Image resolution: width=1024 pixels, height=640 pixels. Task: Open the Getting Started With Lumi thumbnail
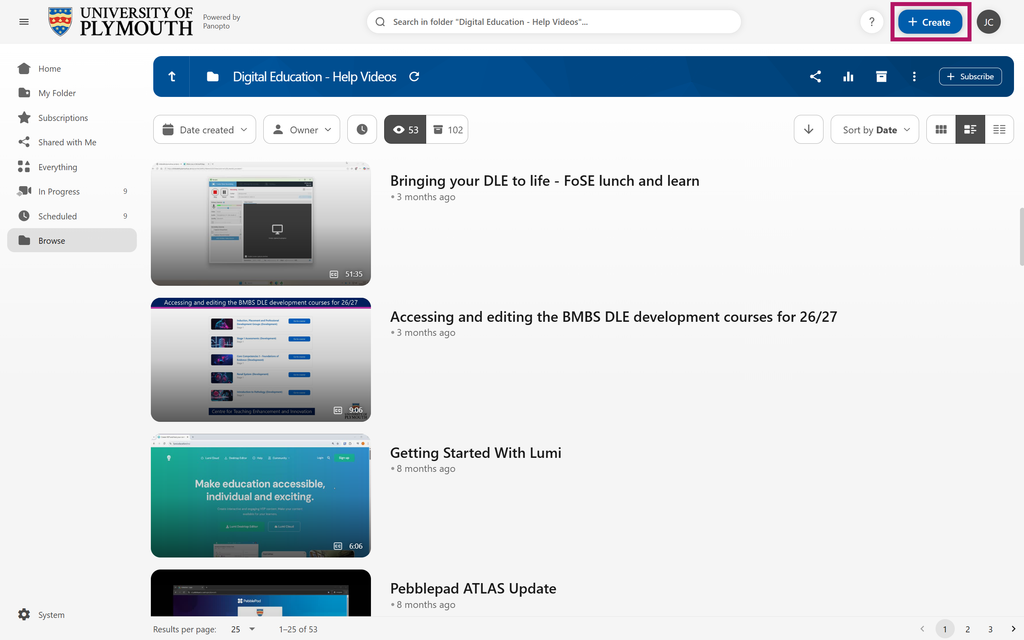(261, 496)
